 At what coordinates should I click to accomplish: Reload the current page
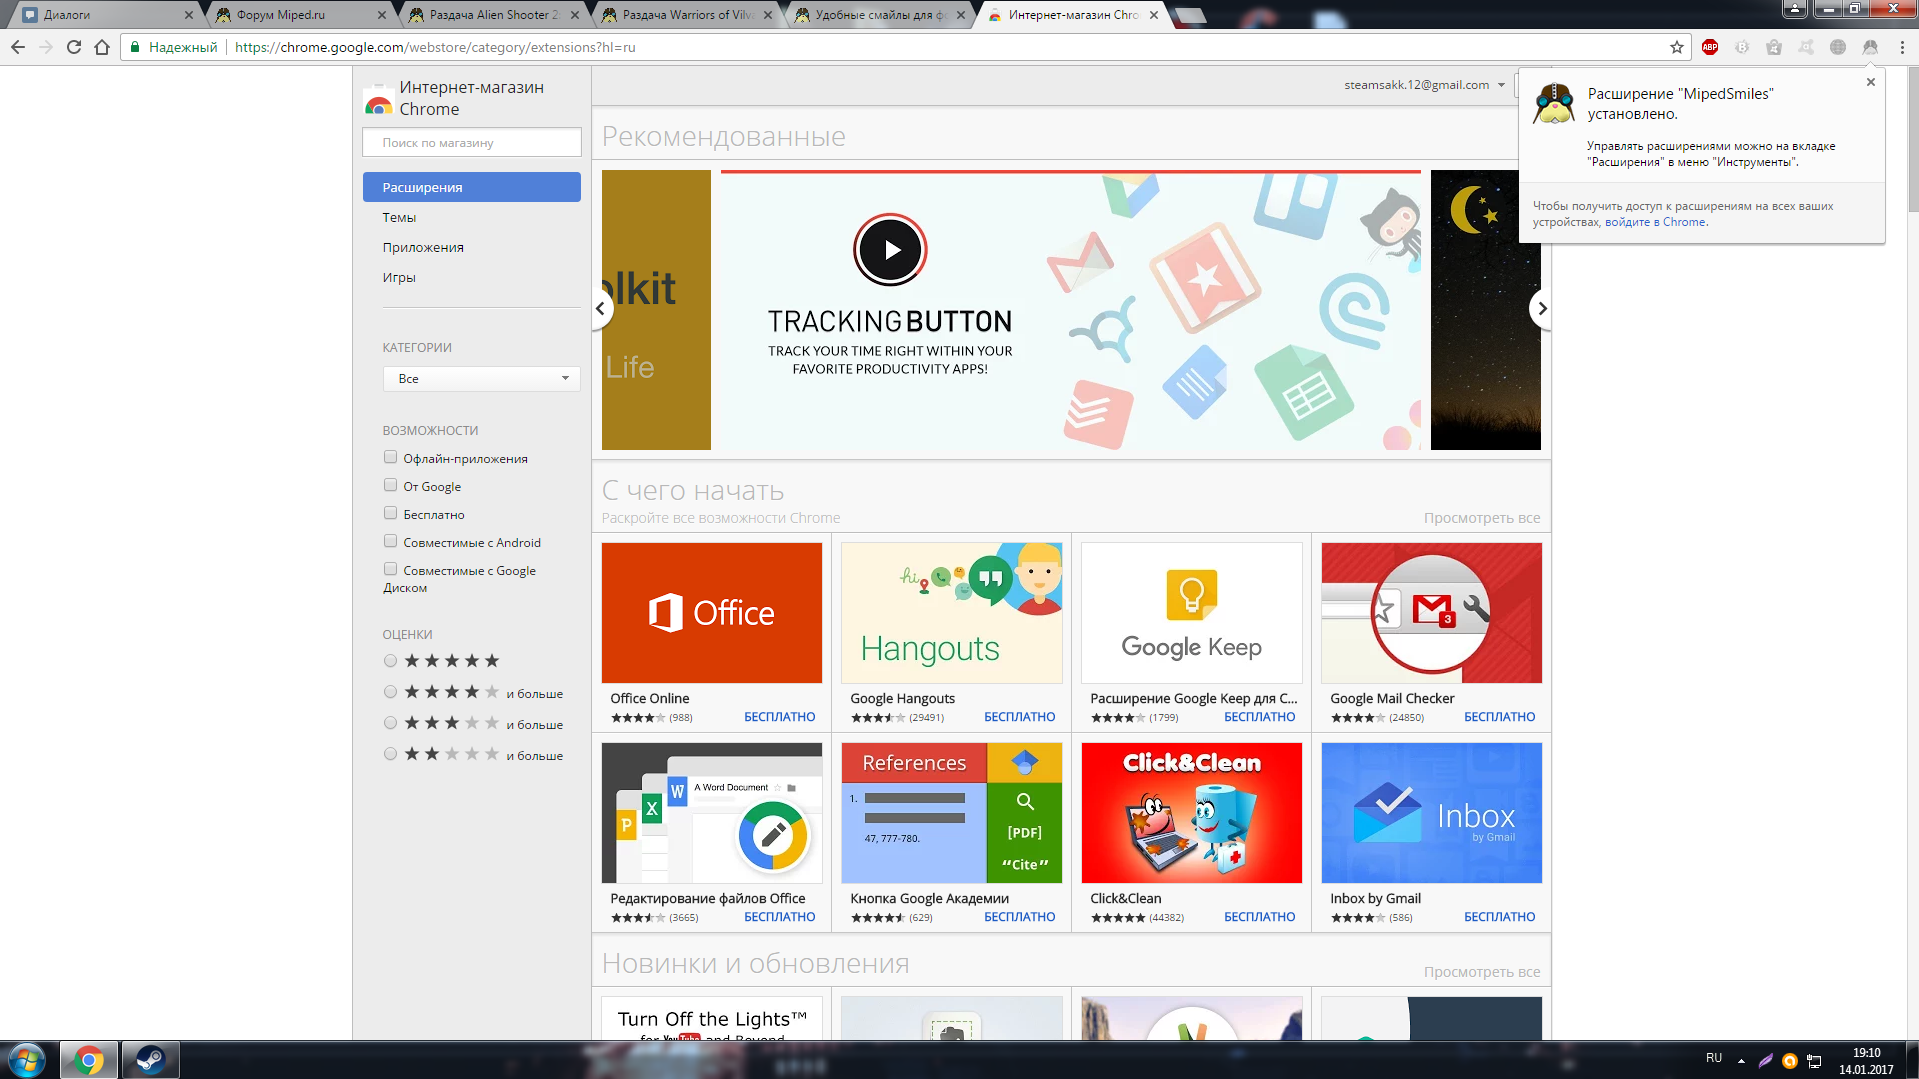click(x=74, y=47)
